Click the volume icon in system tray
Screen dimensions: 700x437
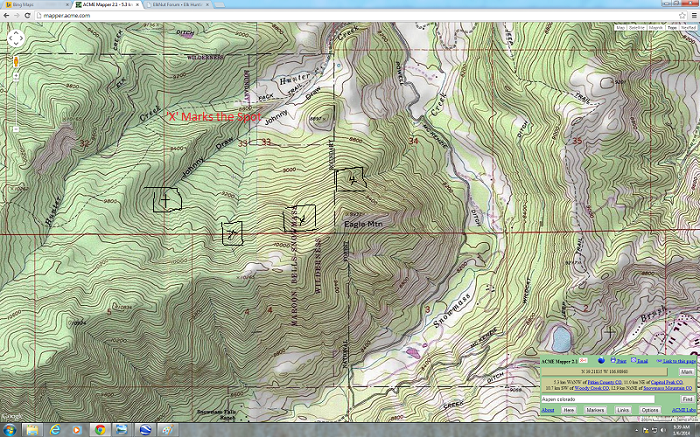tap(662, 430)
